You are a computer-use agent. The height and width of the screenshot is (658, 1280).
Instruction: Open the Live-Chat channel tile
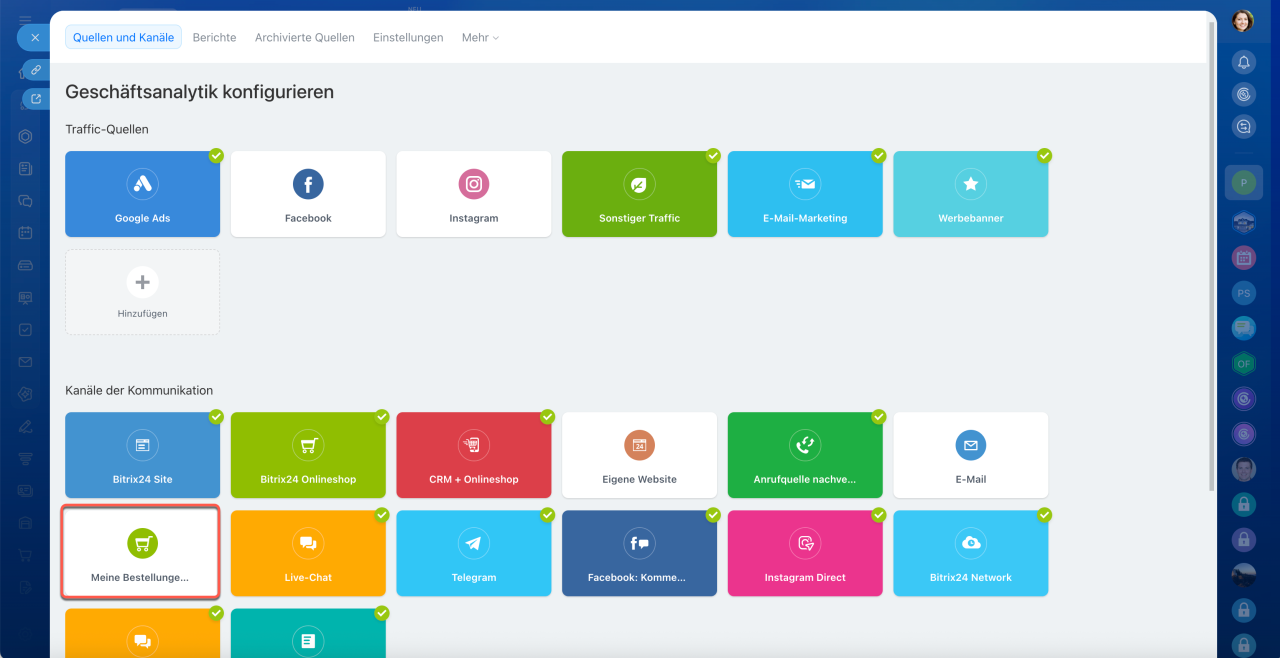tap(308, 553)
